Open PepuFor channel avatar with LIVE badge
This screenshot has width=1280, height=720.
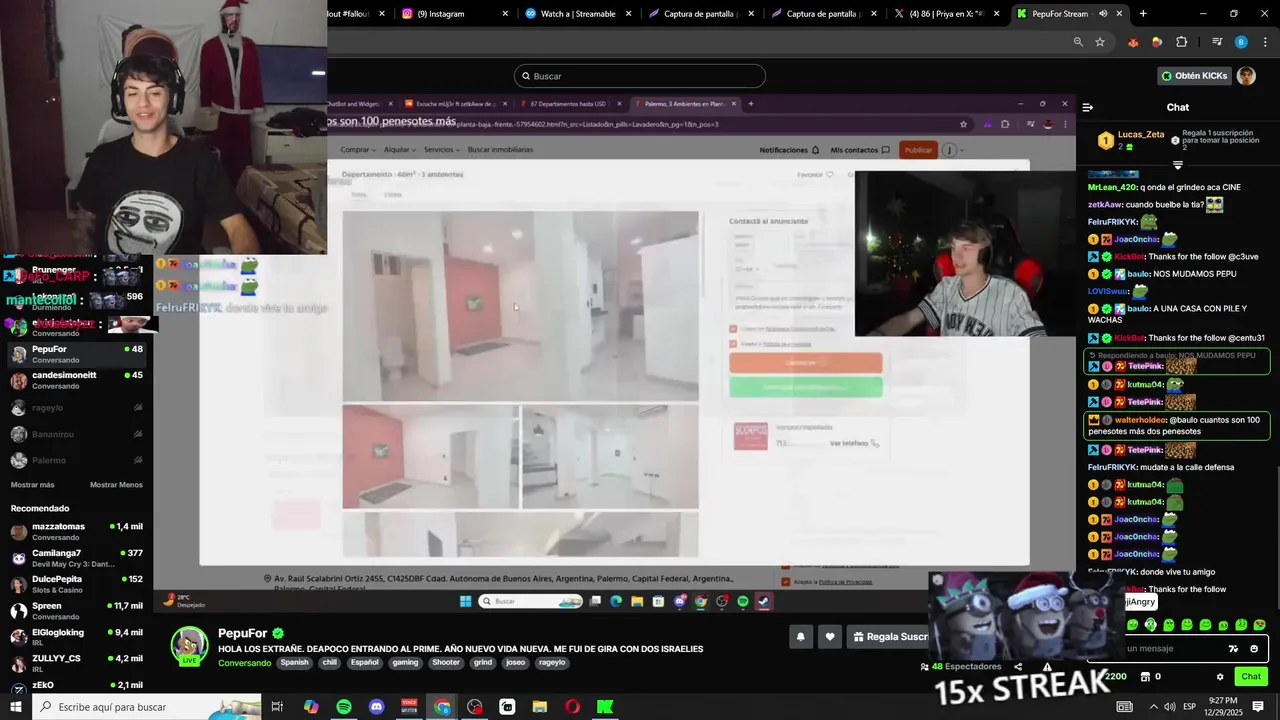pyautogui.click(x=189, y=646)
